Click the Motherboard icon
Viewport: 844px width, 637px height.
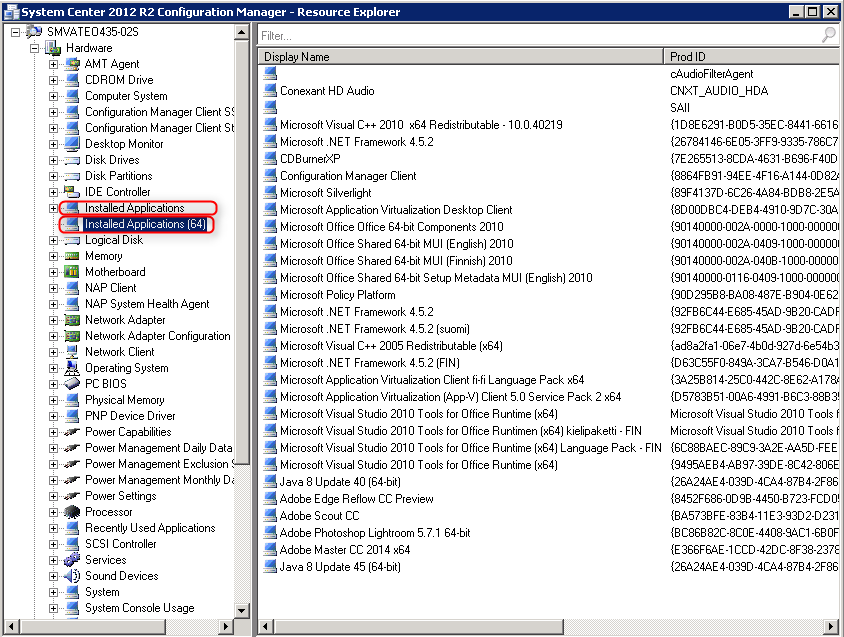(x=72, y=272)
